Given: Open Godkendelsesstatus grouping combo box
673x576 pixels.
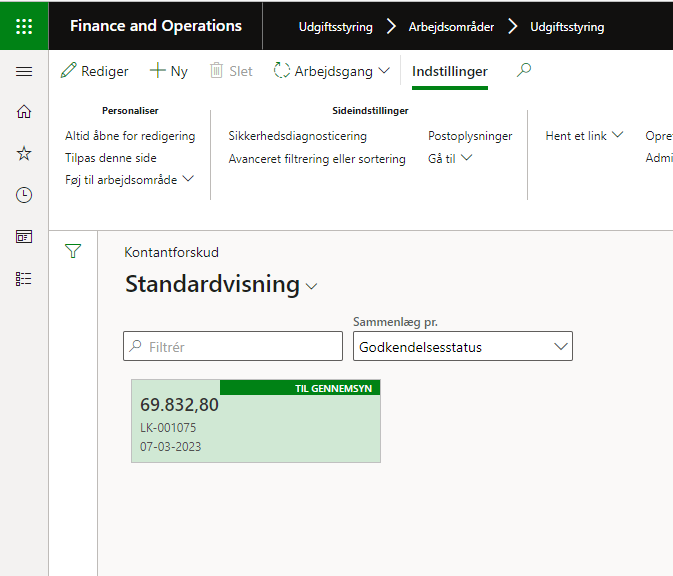Looking at the screenshot, I should click(x=463, y=346).
